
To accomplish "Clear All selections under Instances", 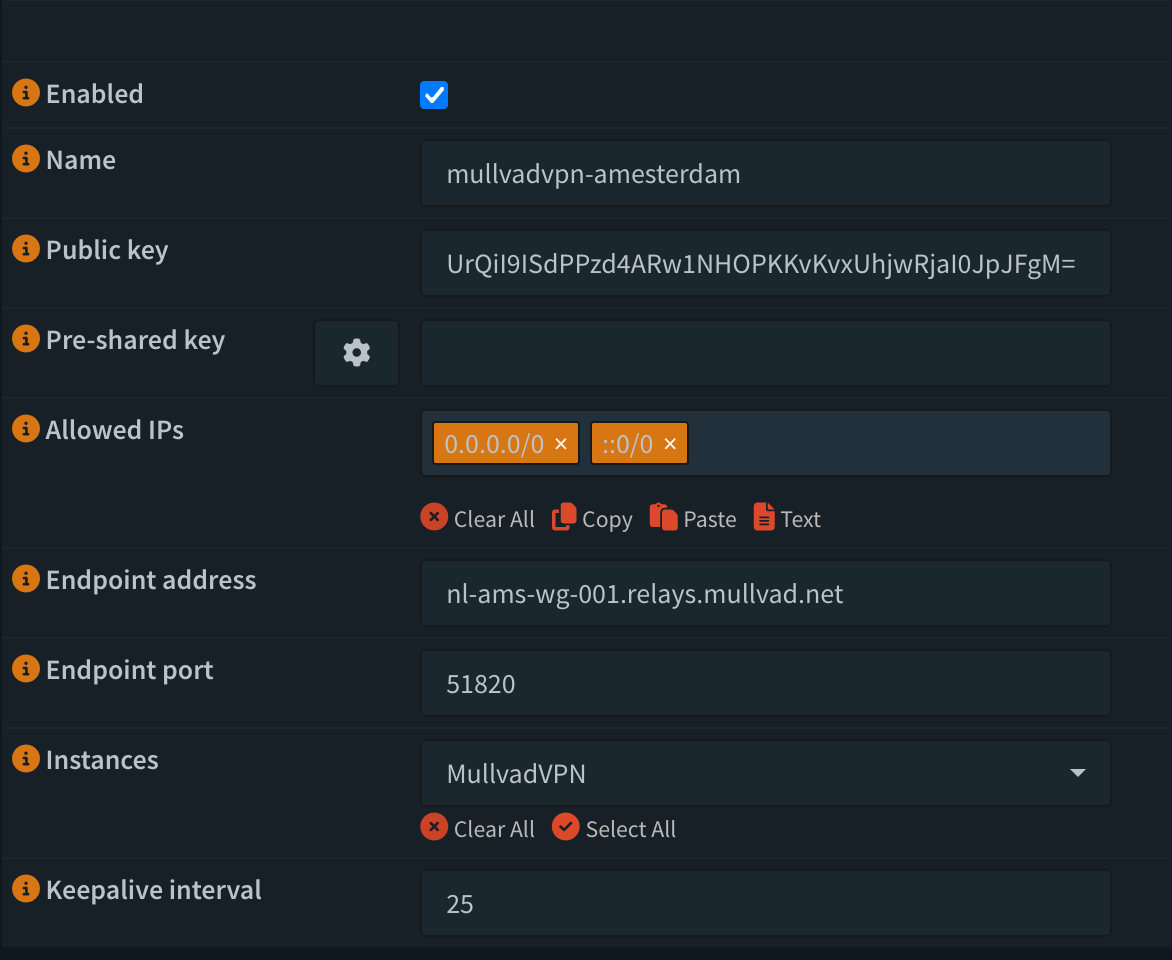I will click(478, 829).
